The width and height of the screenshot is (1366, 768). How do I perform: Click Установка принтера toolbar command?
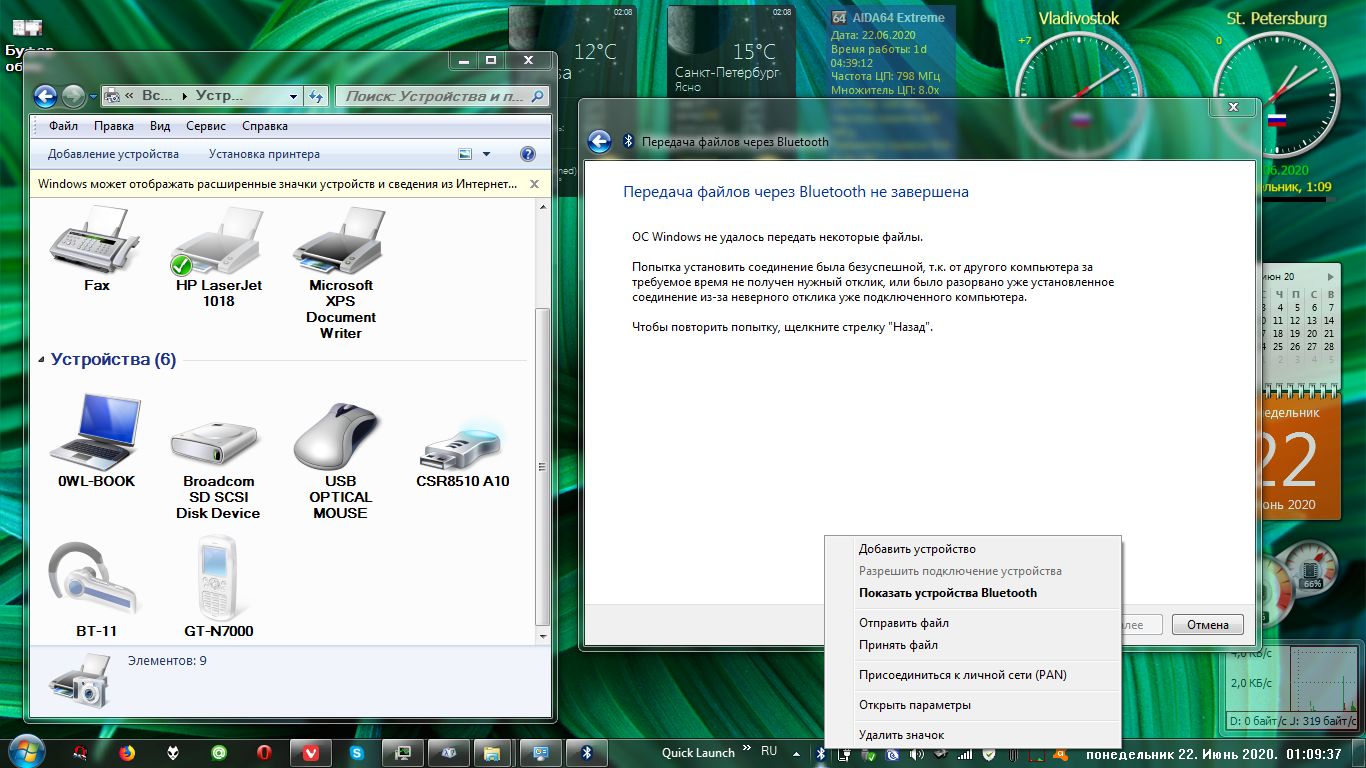[264, 154]
